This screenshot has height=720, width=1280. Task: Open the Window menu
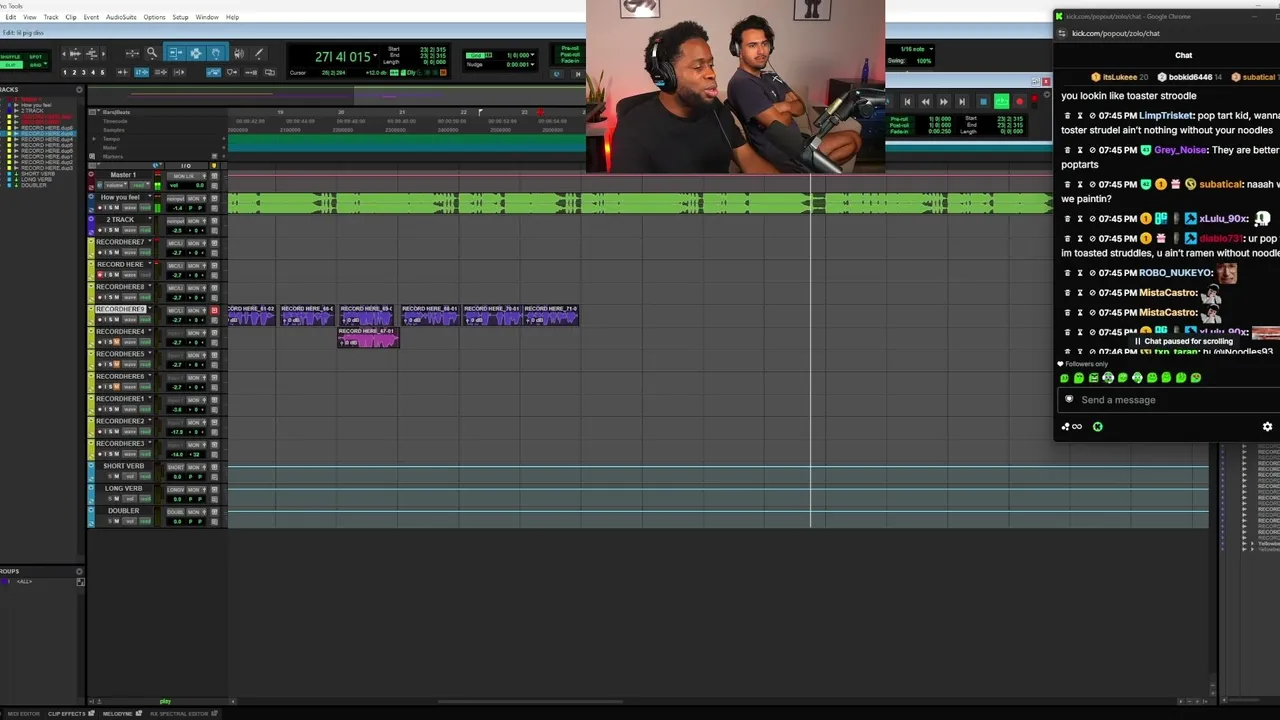pyautogui.click(x=207, y=17)
